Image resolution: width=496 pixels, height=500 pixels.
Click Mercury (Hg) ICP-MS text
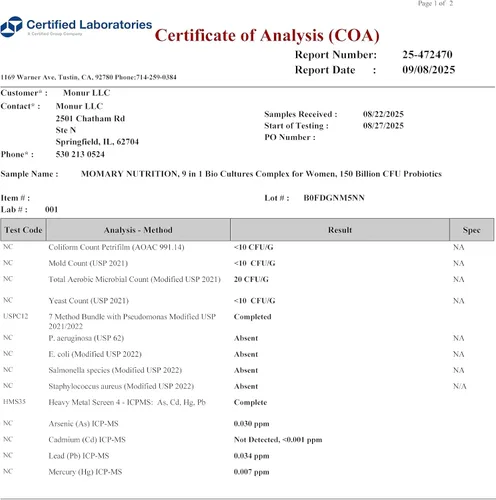(85, 472)
